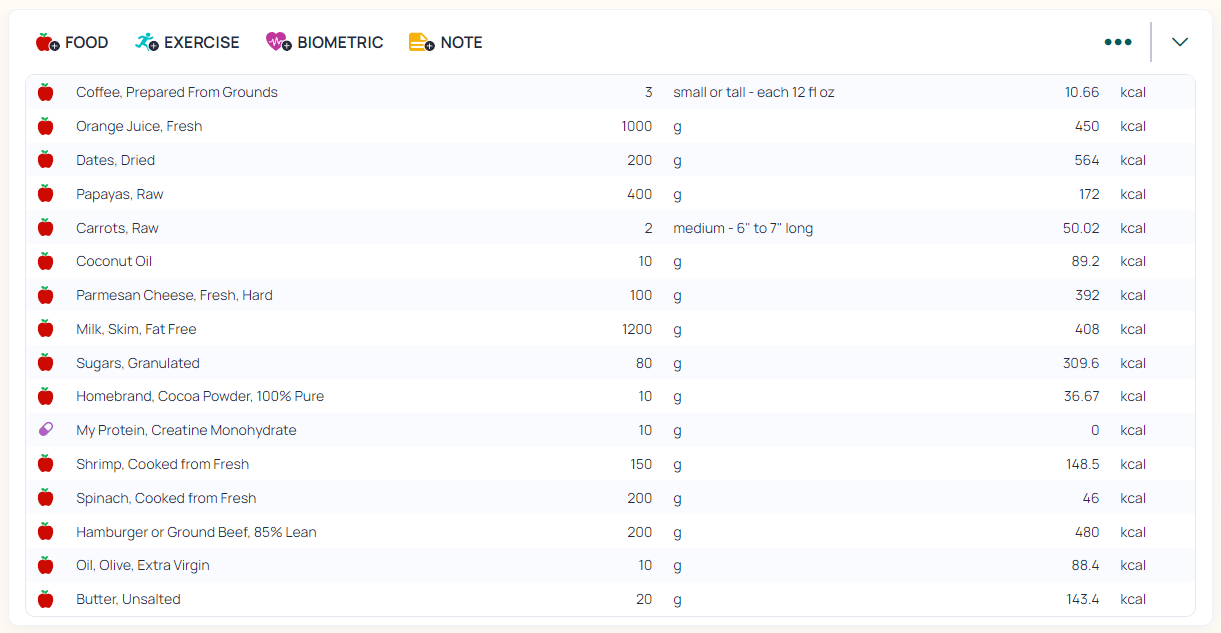Select the Parmesan Cheese, Fresh, Hard entry
This screenshot has width=1221, height=633.
(x=174, y=295)
